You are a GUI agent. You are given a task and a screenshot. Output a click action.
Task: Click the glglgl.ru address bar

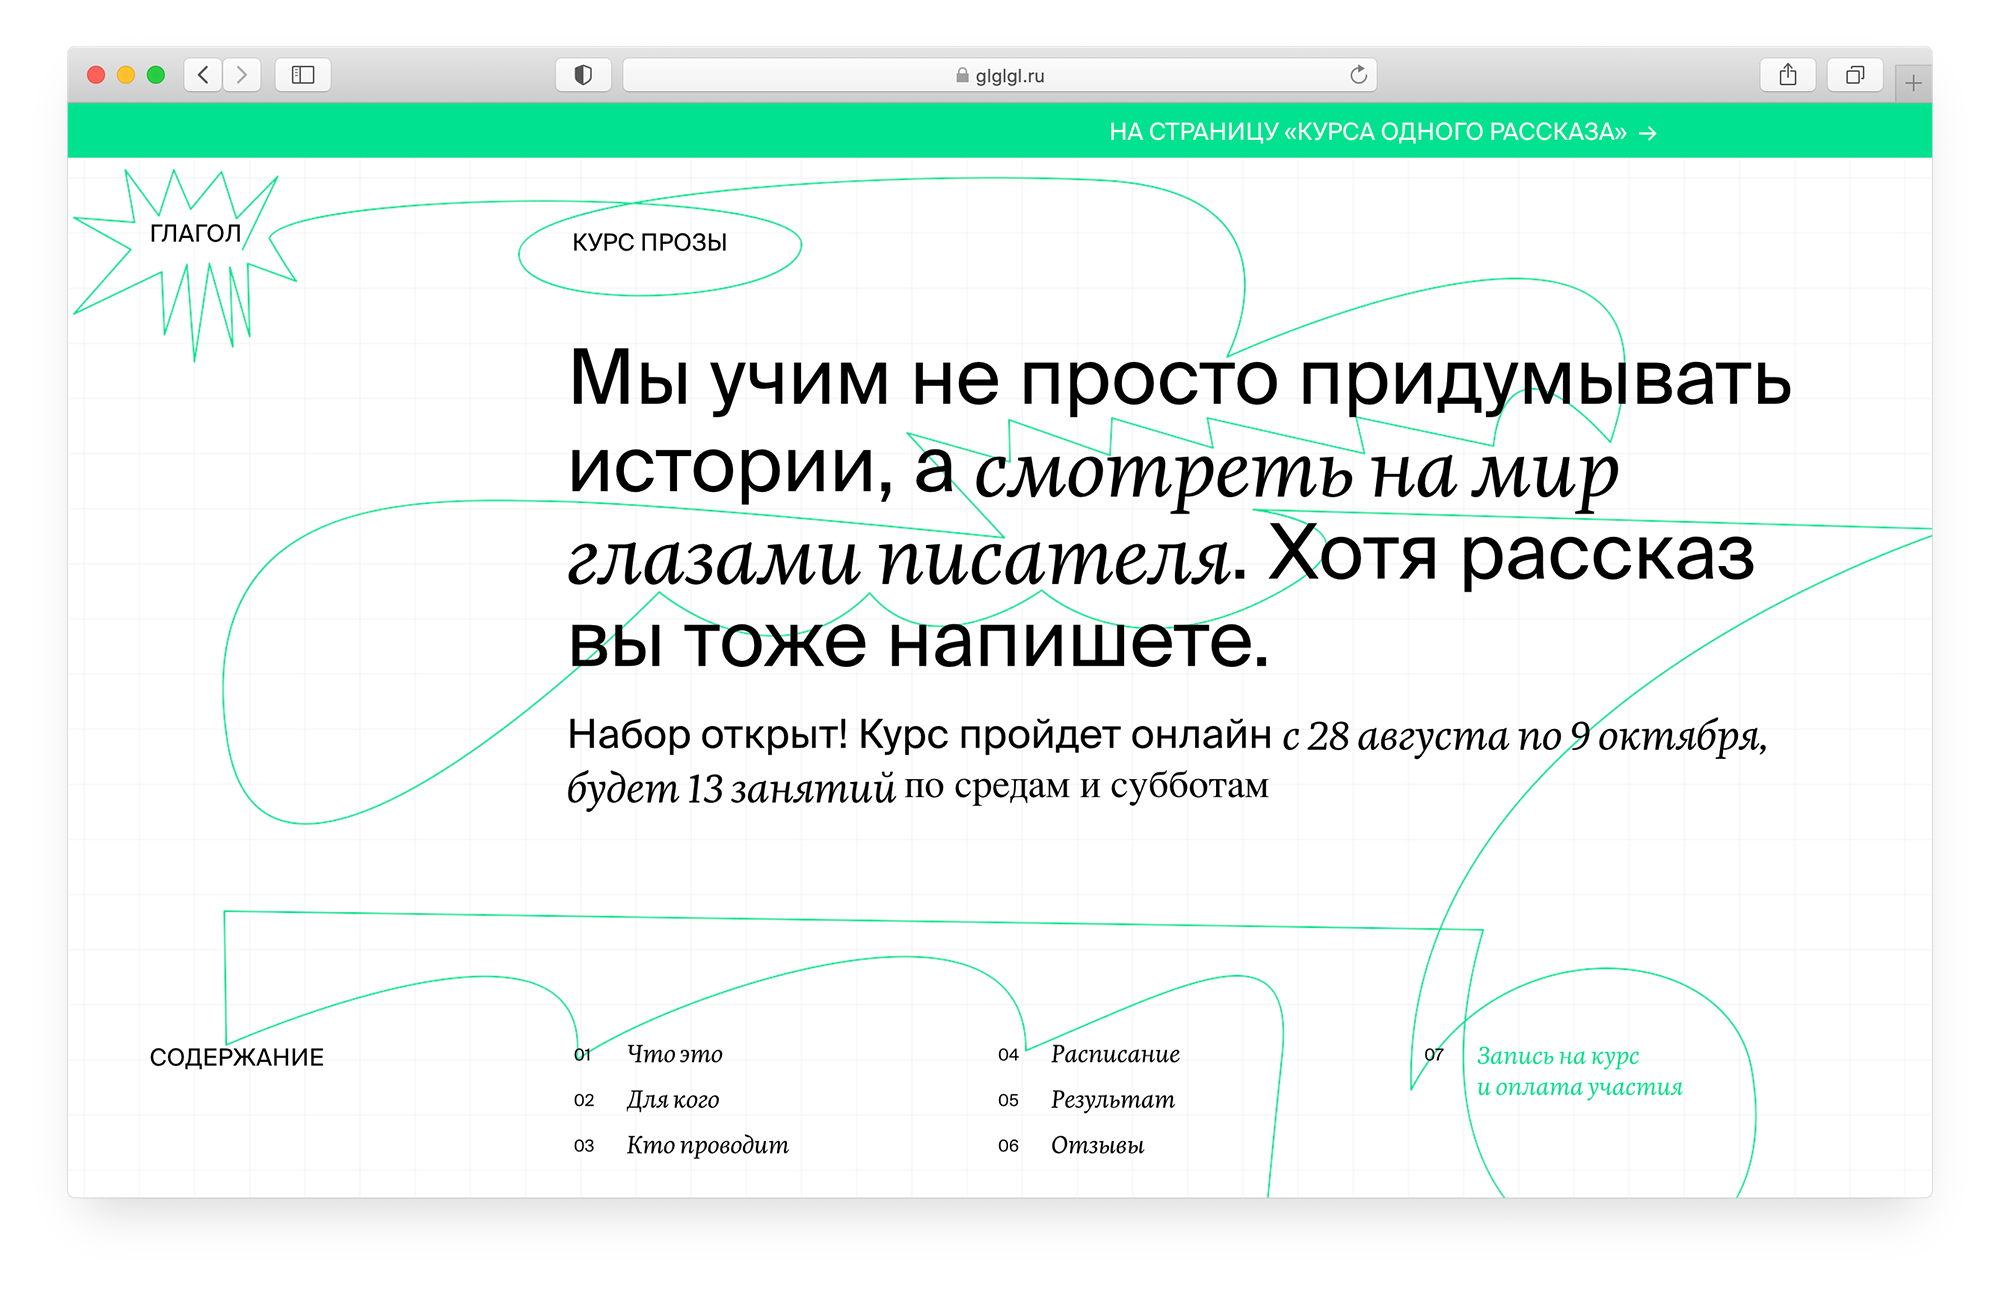(1000, 75)
